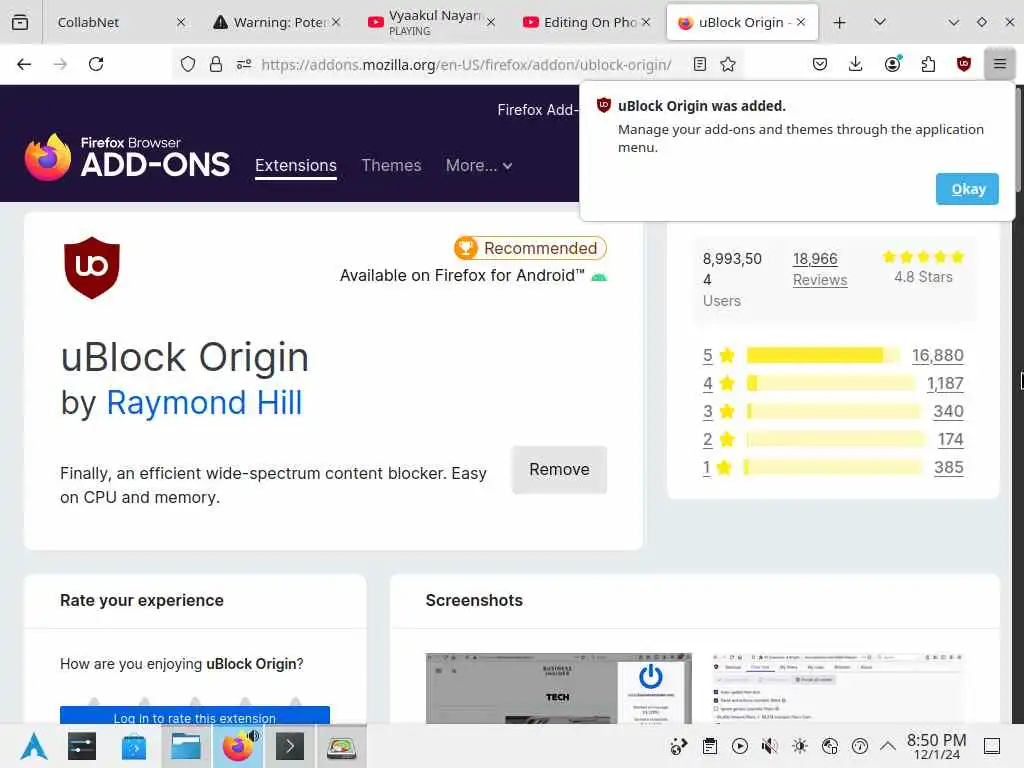Open the application launcher in taskbar

pos(33,746)
